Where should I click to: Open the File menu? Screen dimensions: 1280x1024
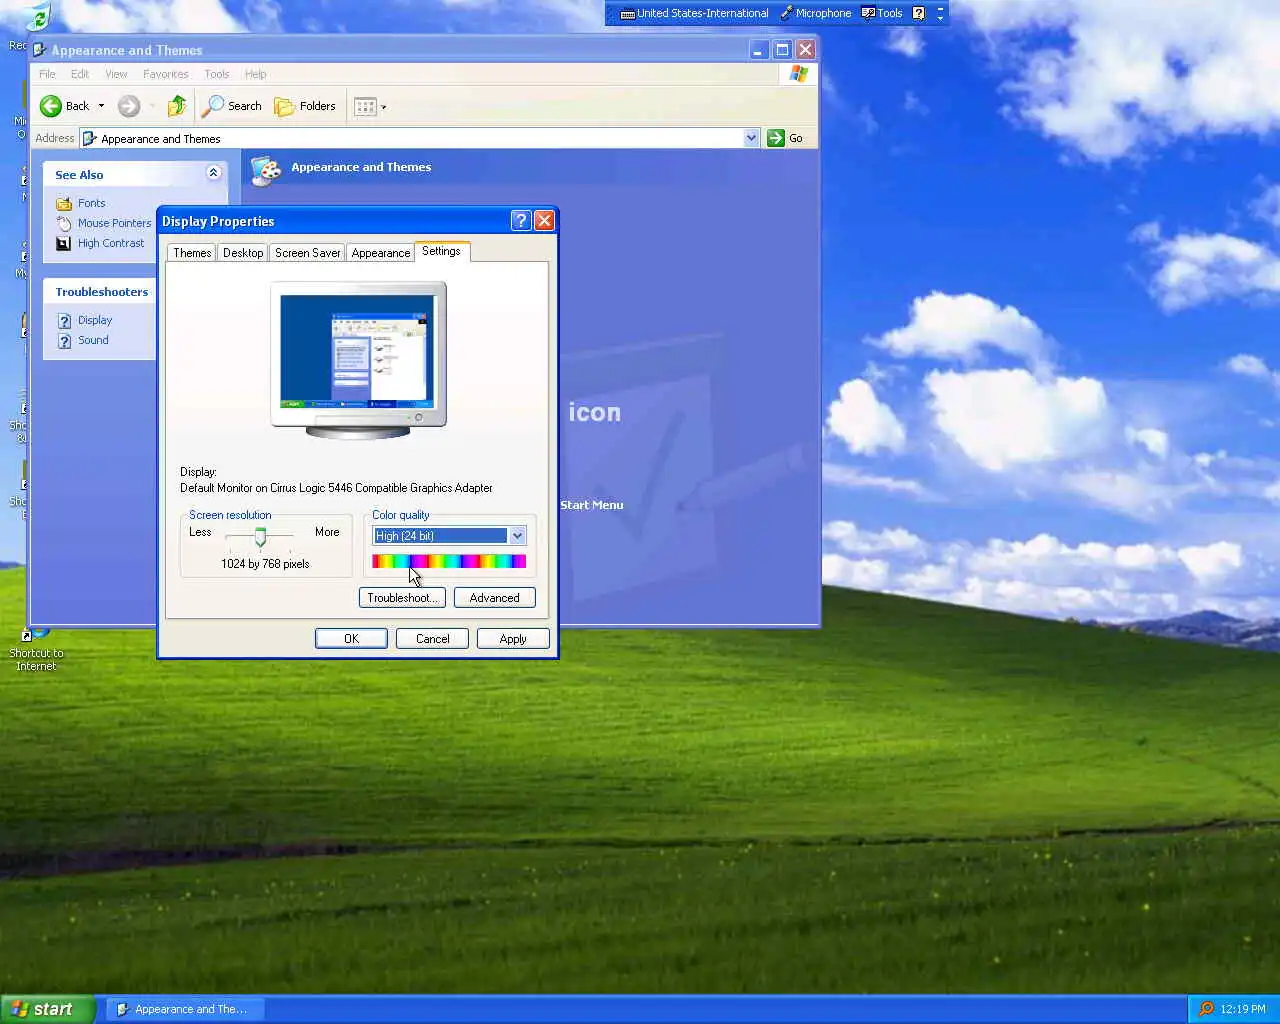[x=47, y=74]
